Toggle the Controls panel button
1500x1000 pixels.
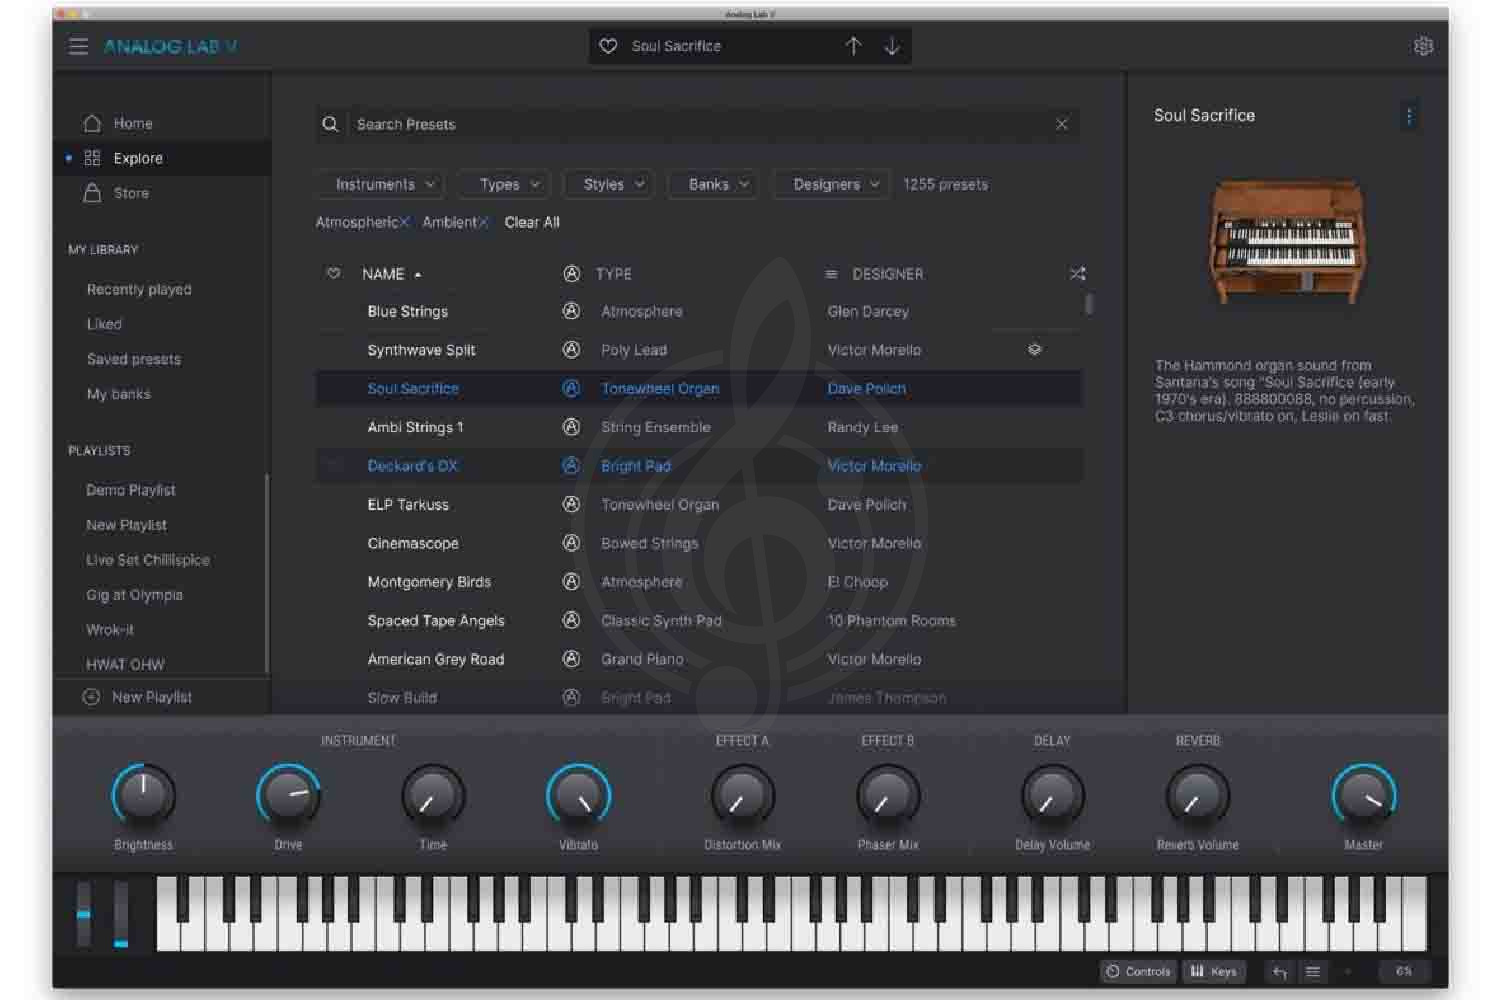point(1138,971)
